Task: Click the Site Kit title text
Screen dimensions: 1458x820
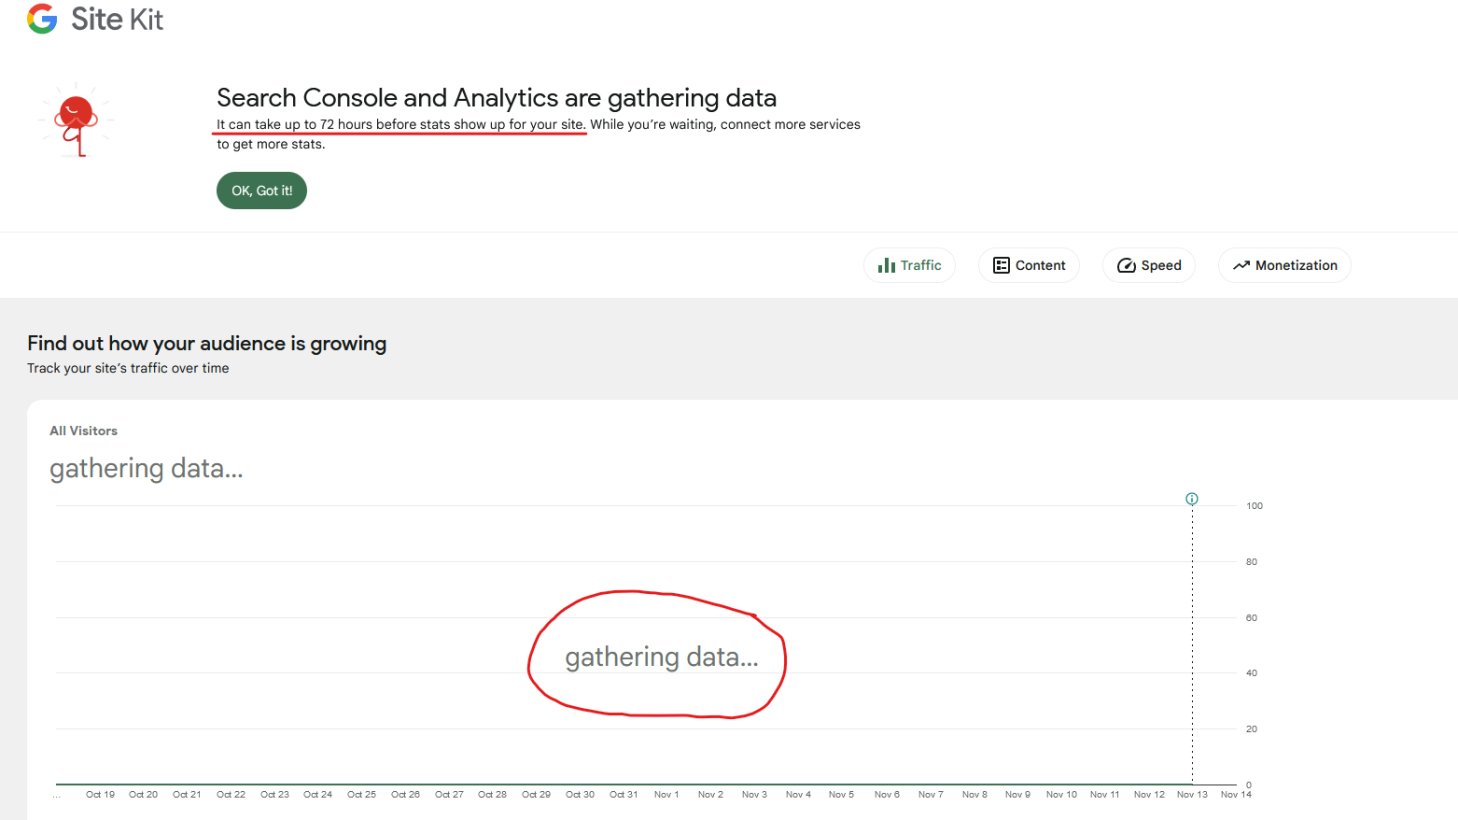Action: (117, 19)
